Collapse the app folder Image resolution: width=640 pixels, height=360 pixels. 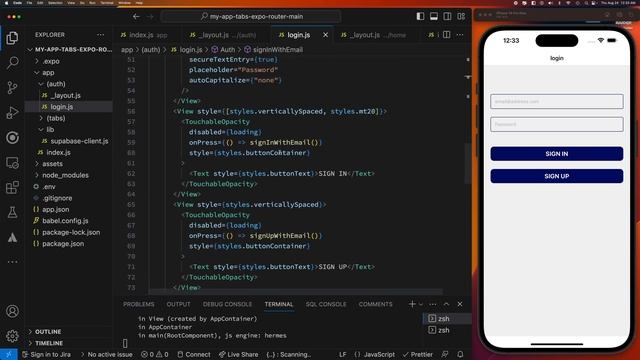tap(70, 73)
